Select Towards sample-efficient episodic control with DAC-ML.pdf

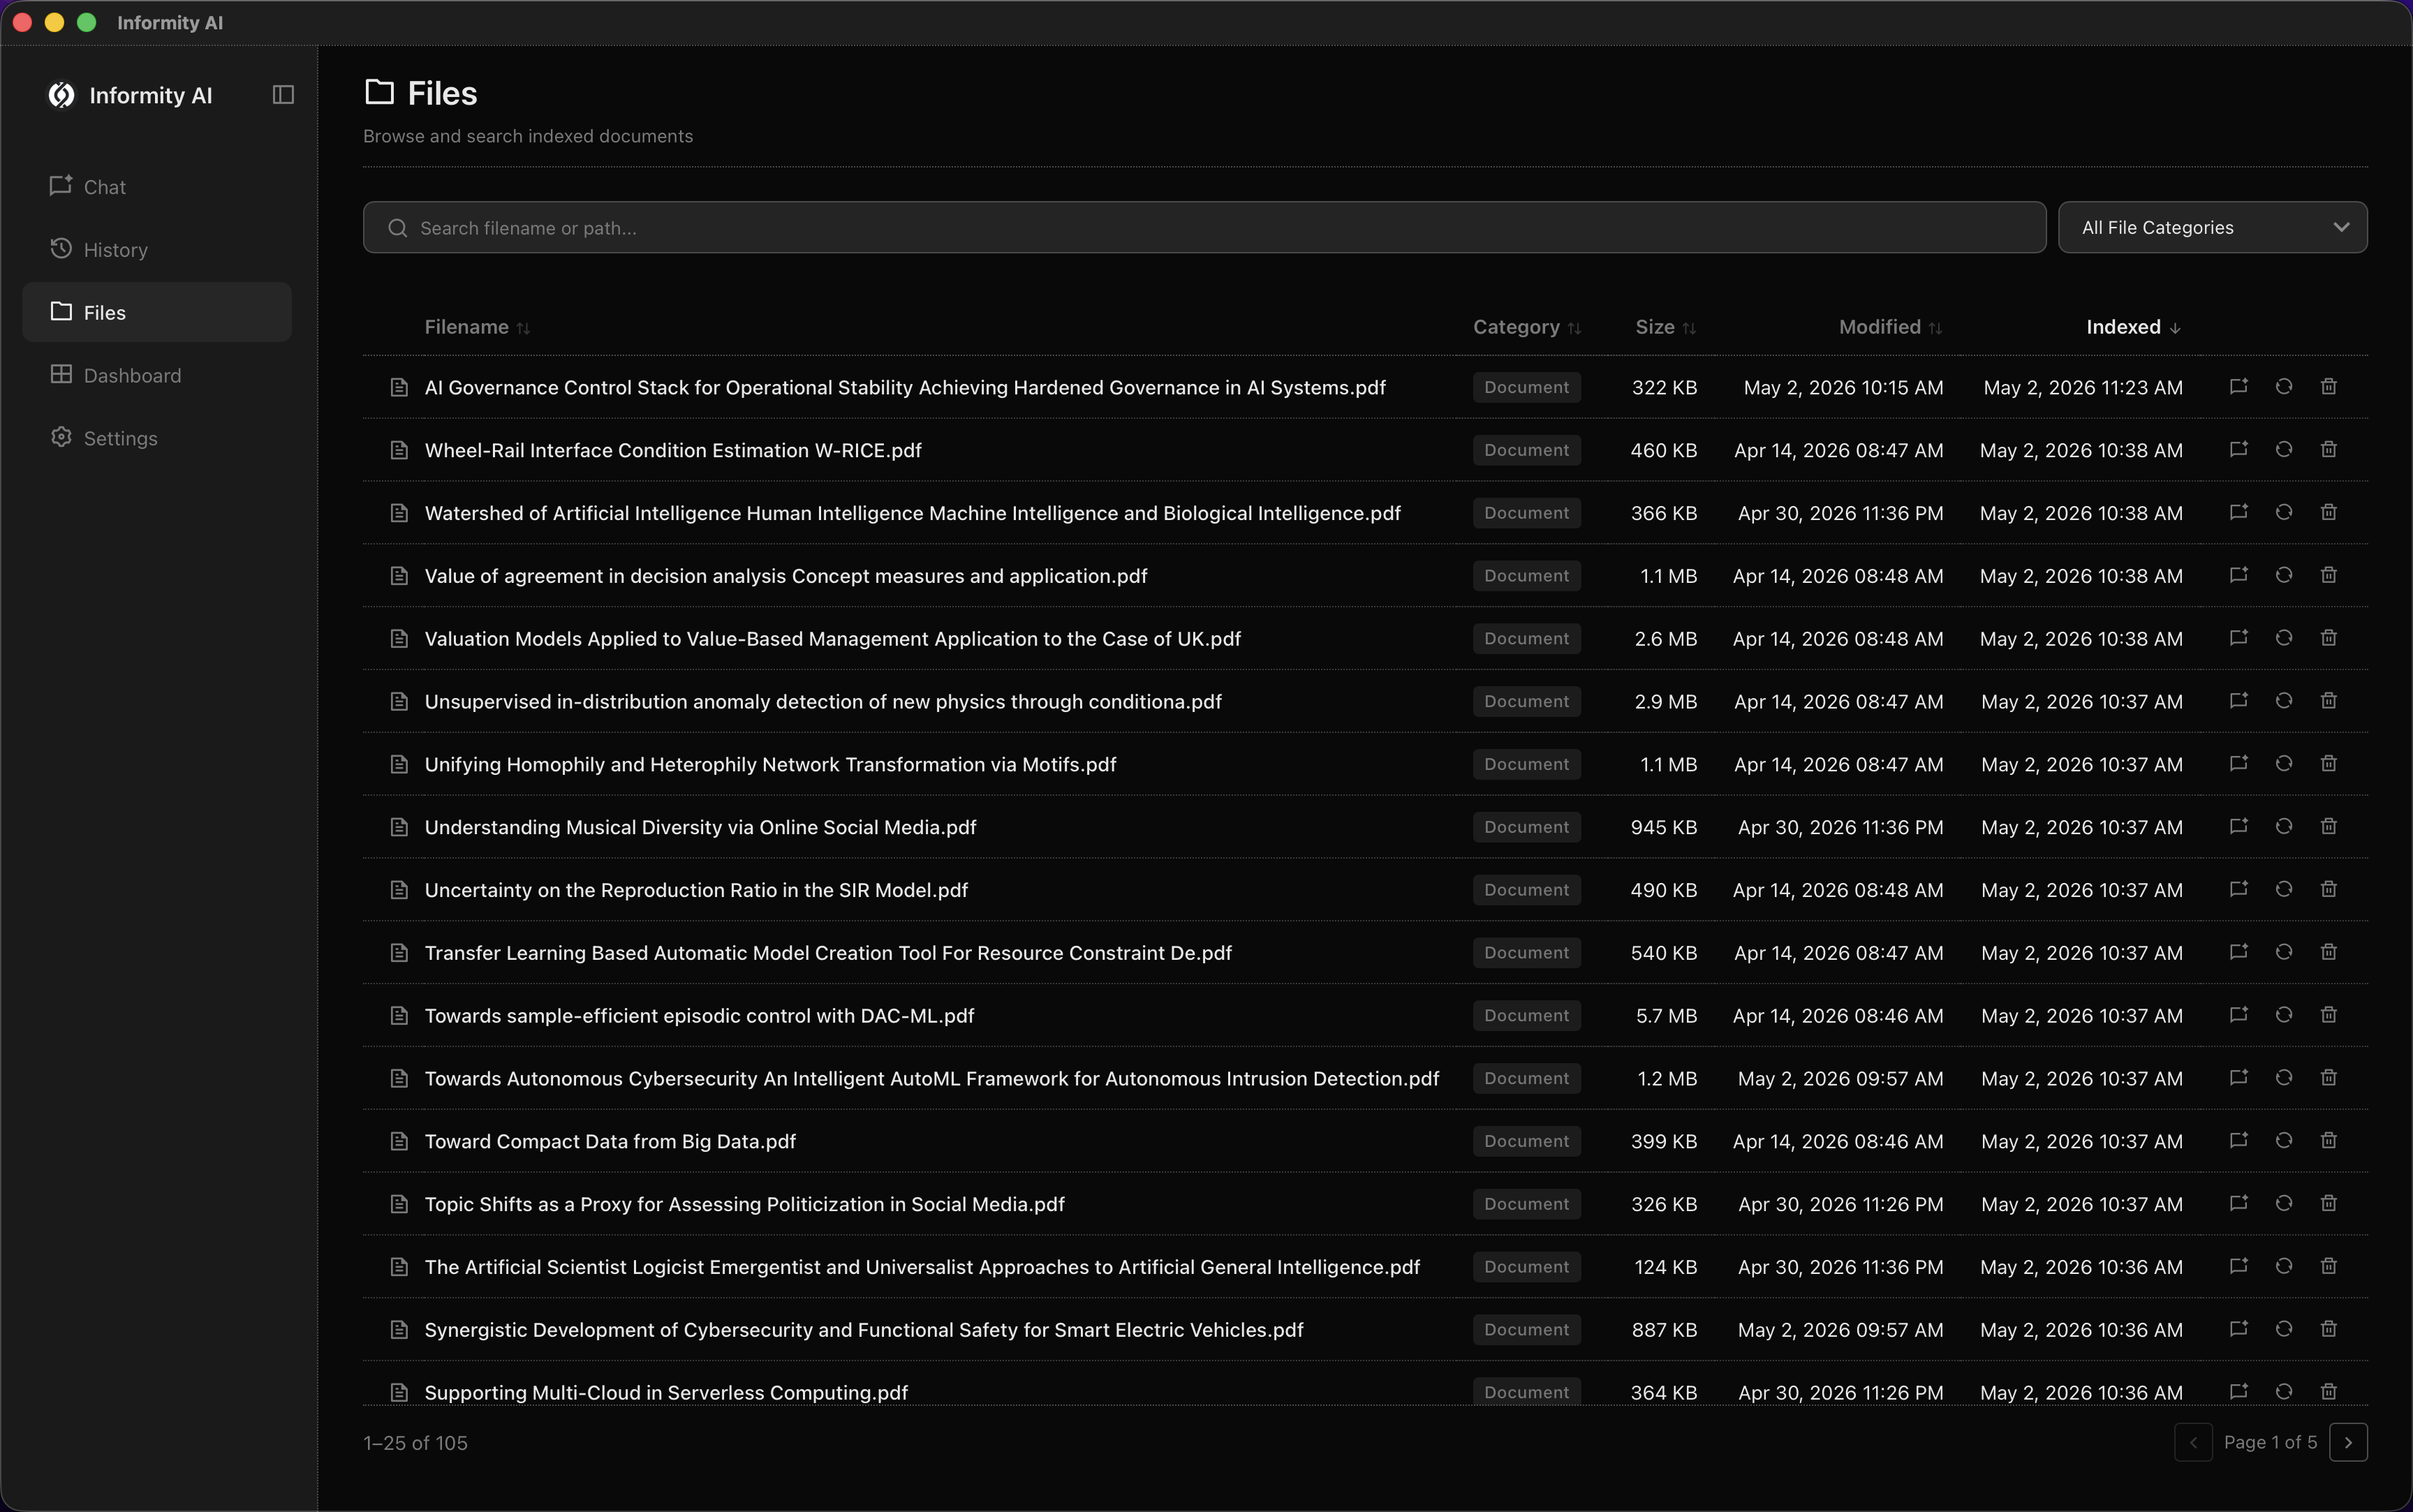point(699,1015)
